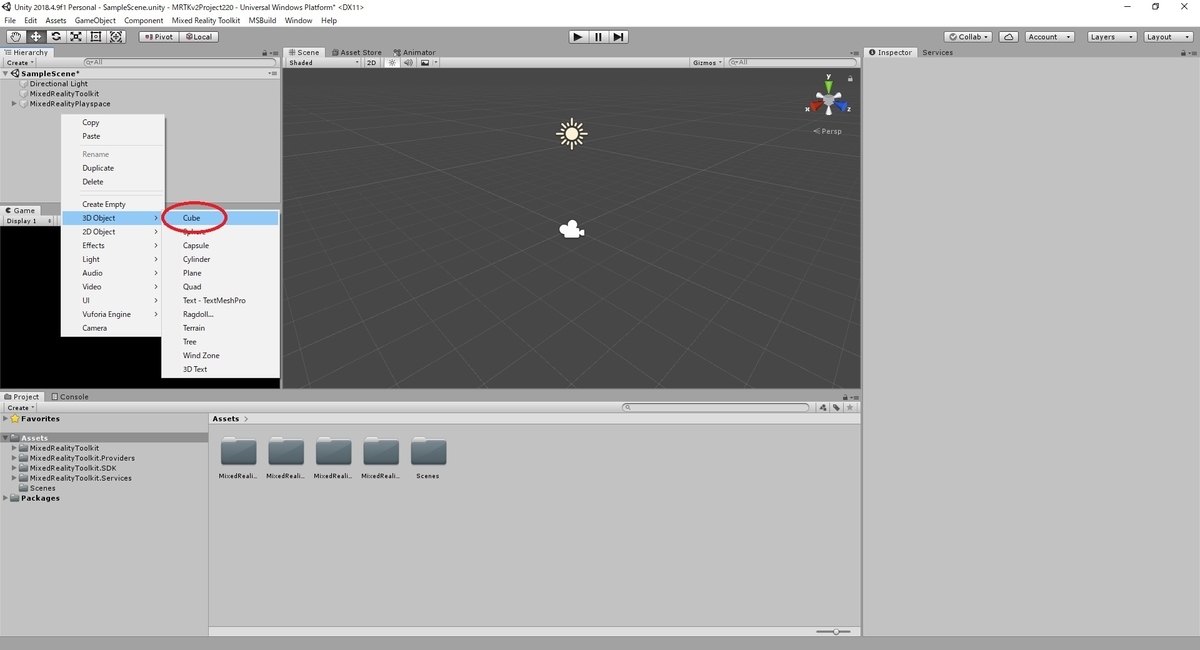Choose Cube from 3D Object submenu
1200x650 pixels.
(x=220, y=218)
